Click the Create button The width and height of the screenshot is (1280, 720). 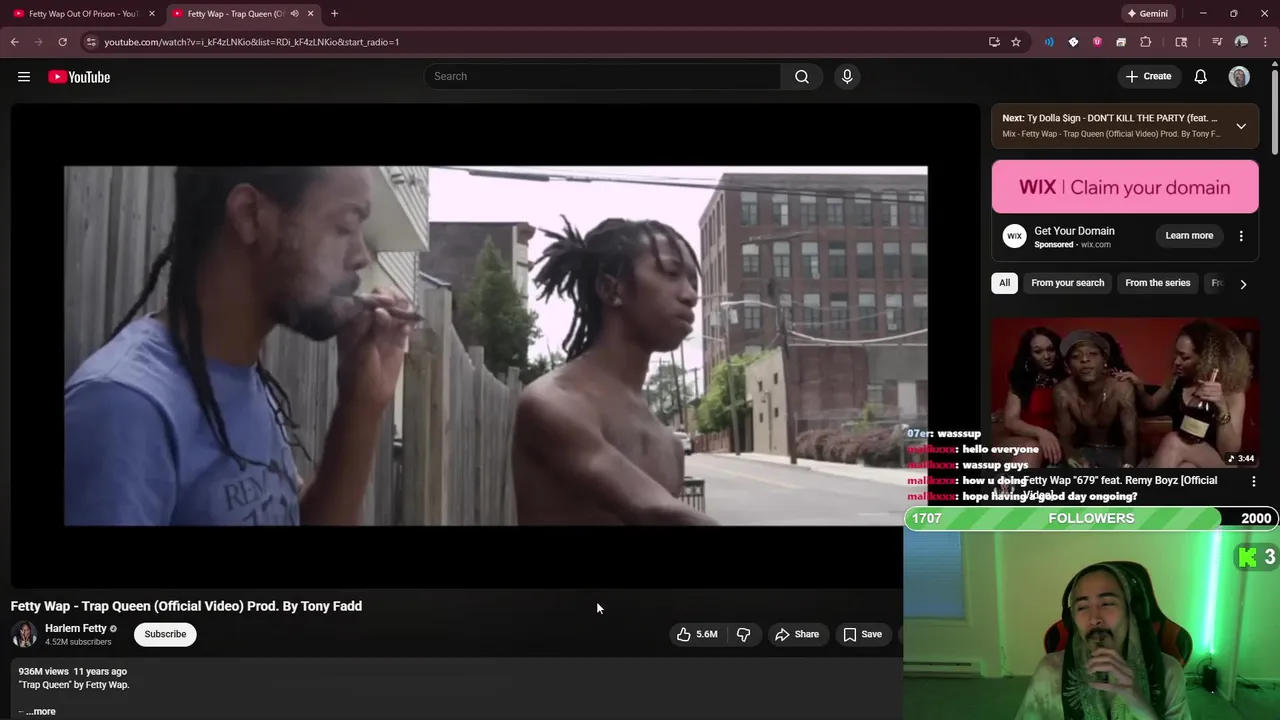pyautogui.click(x=1148, y=77)
